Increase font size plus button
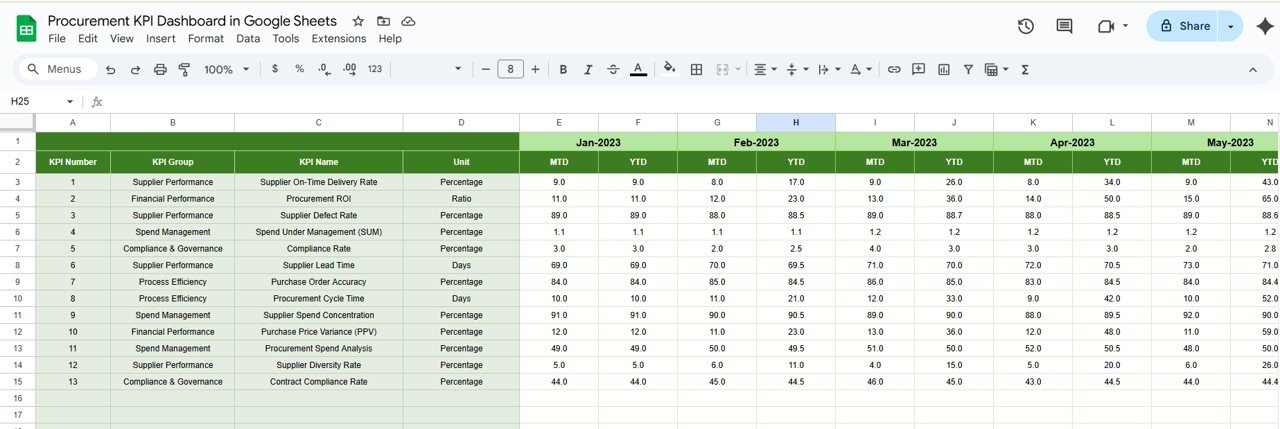Screen dimensions: 1280x429 pyautogui.click(x=535, y=69)
